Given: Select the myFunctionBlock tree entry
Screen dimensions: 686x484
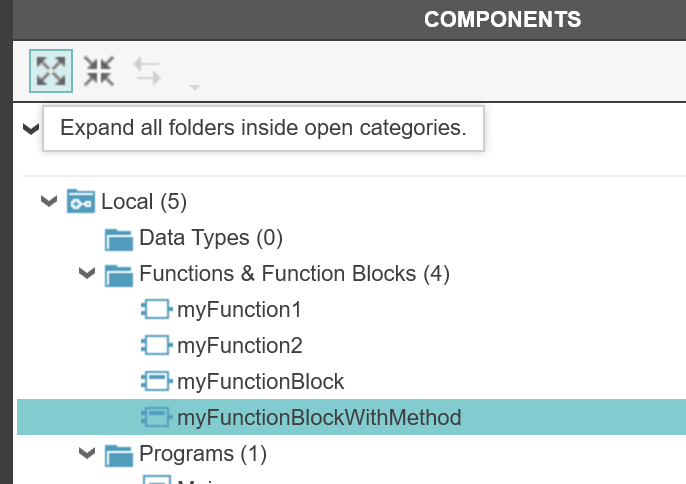Looking at the screenshot, I should tap(260, 382).
